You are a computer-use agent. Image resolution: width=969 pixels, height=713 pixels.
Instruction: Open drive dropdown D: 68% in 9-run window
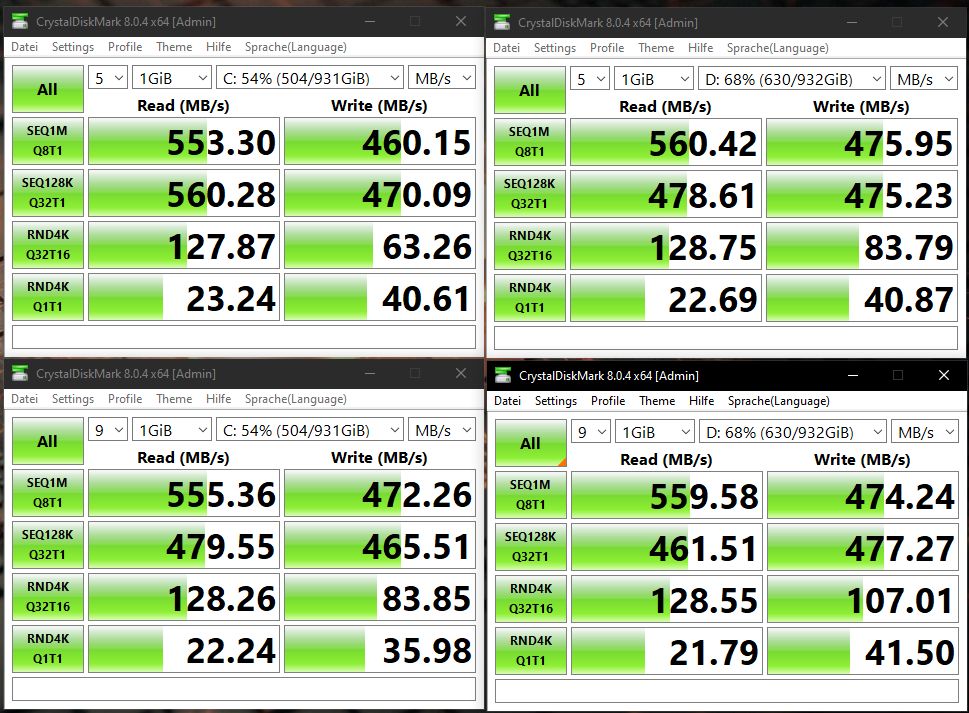pyautogui.click(x=793, y=432)
